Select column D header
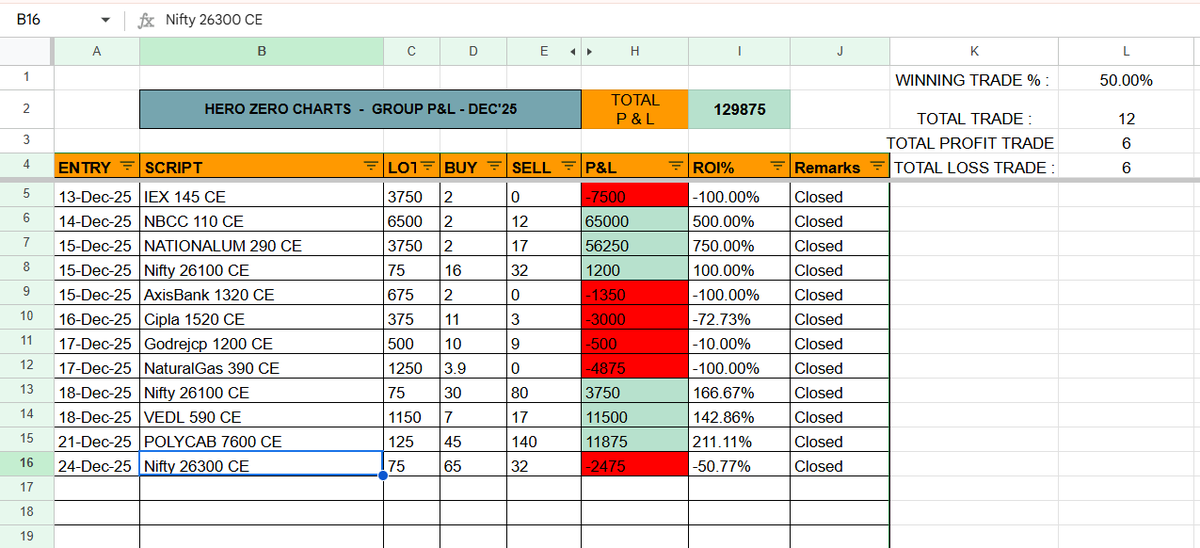 (473, 52)
